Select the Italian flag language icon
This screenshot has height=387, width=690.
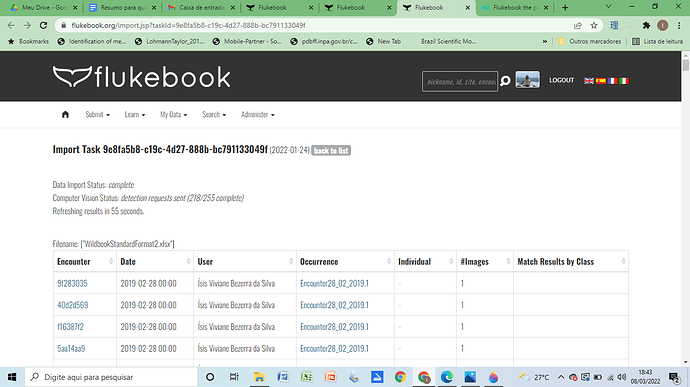pos(624,81)
